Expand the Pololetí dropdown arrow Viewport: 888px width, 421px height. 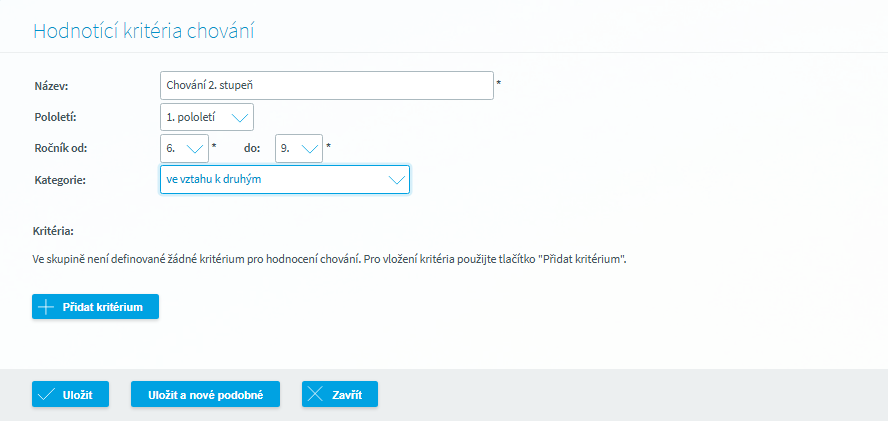[x=240, y=117]
